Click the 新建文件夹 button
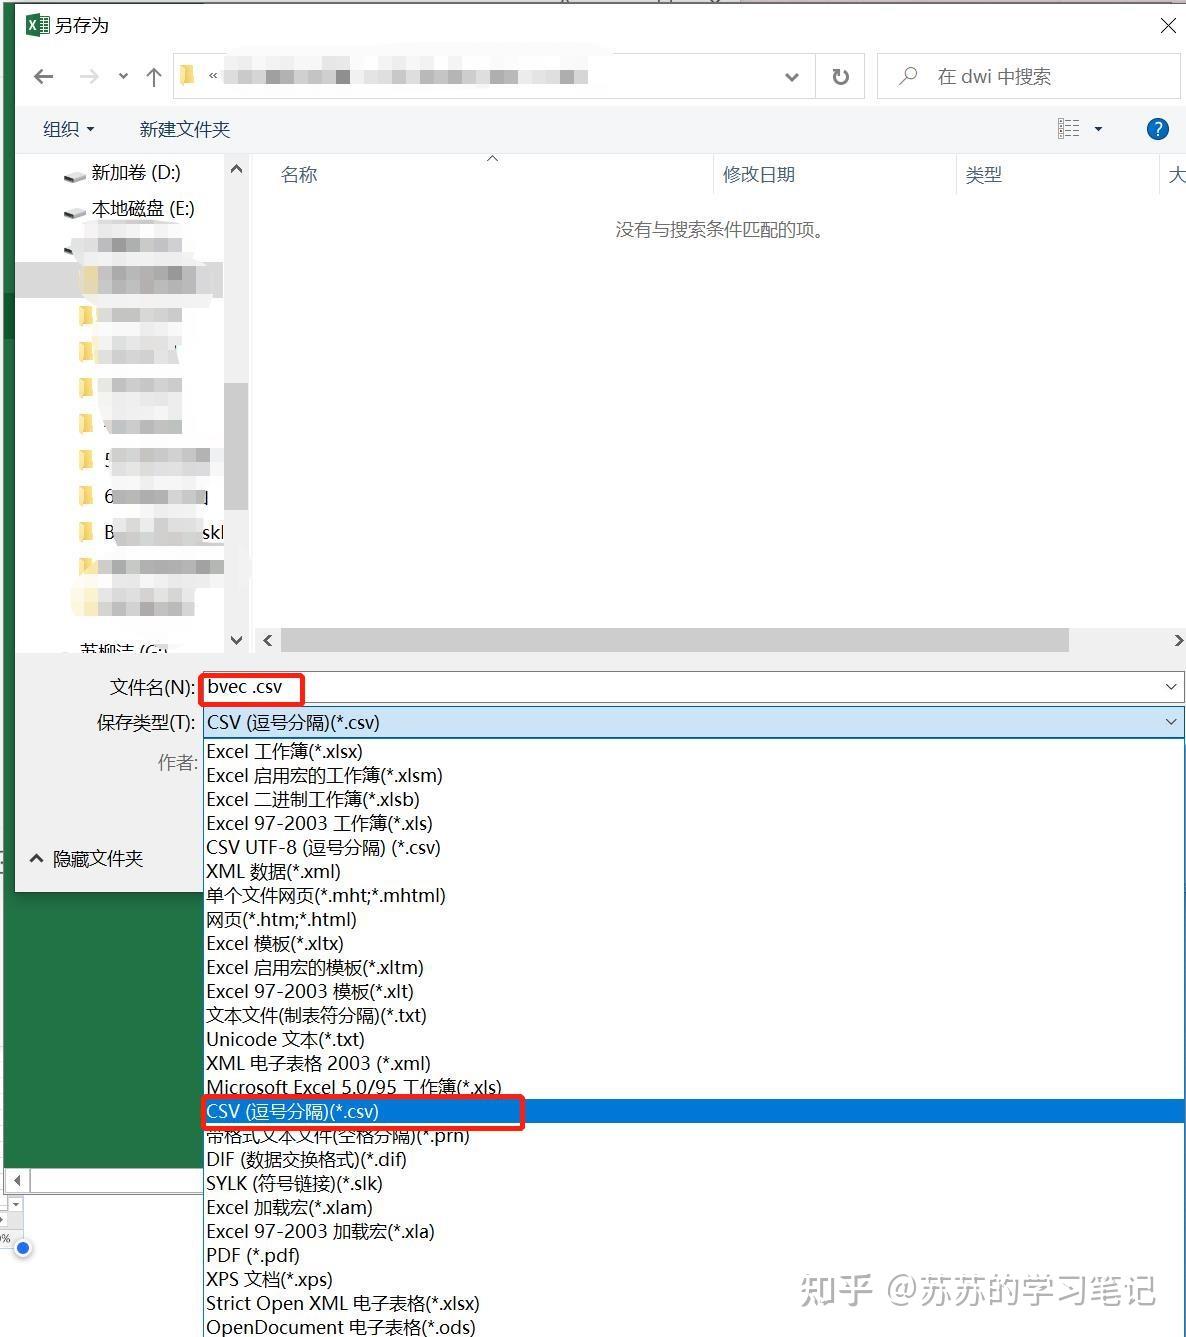 tap(184, 128)
